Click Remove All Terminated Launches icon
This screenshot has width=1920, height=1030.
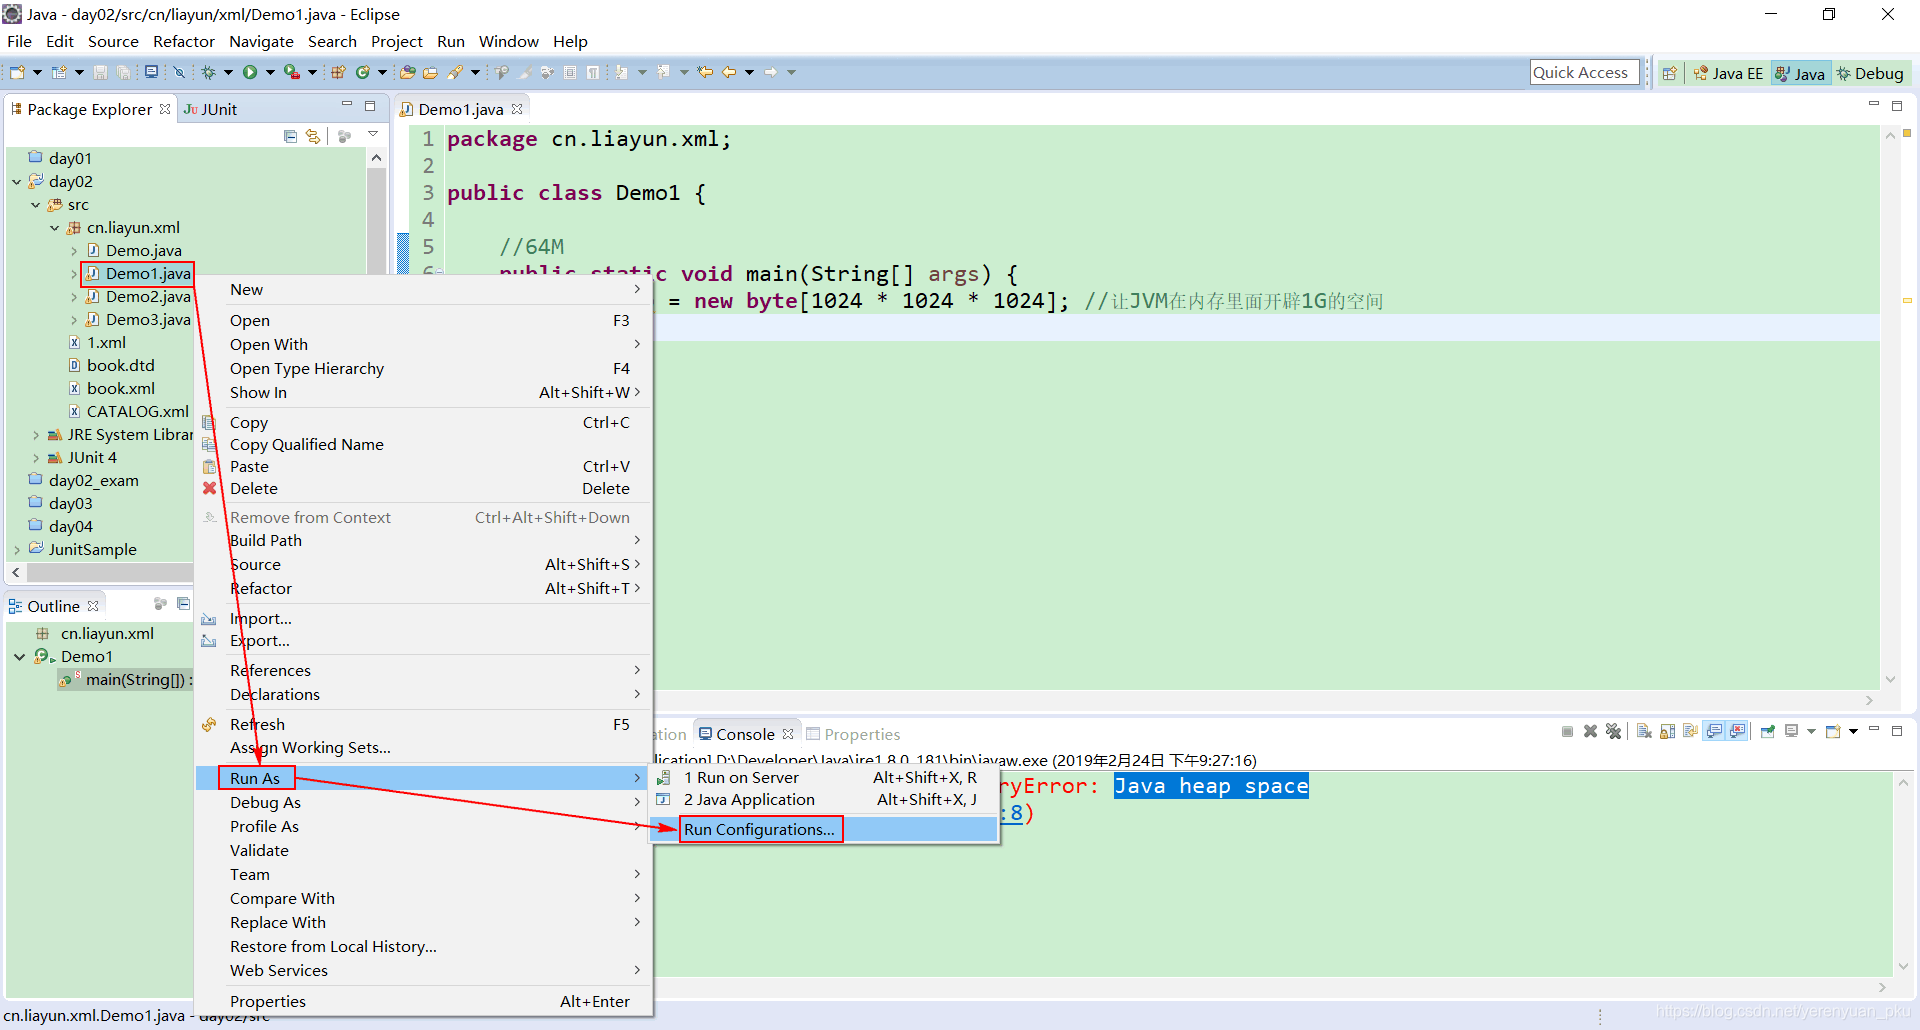pos(1613,732)
